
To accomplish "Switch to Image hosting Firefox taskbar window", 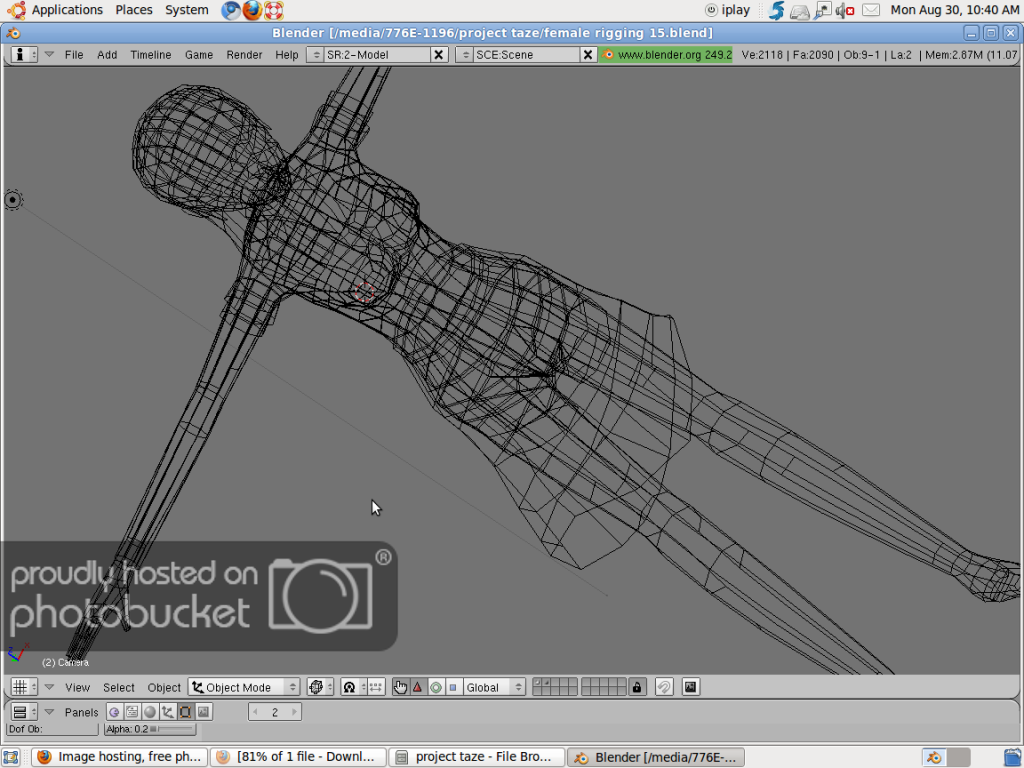I will pos(120,757).
